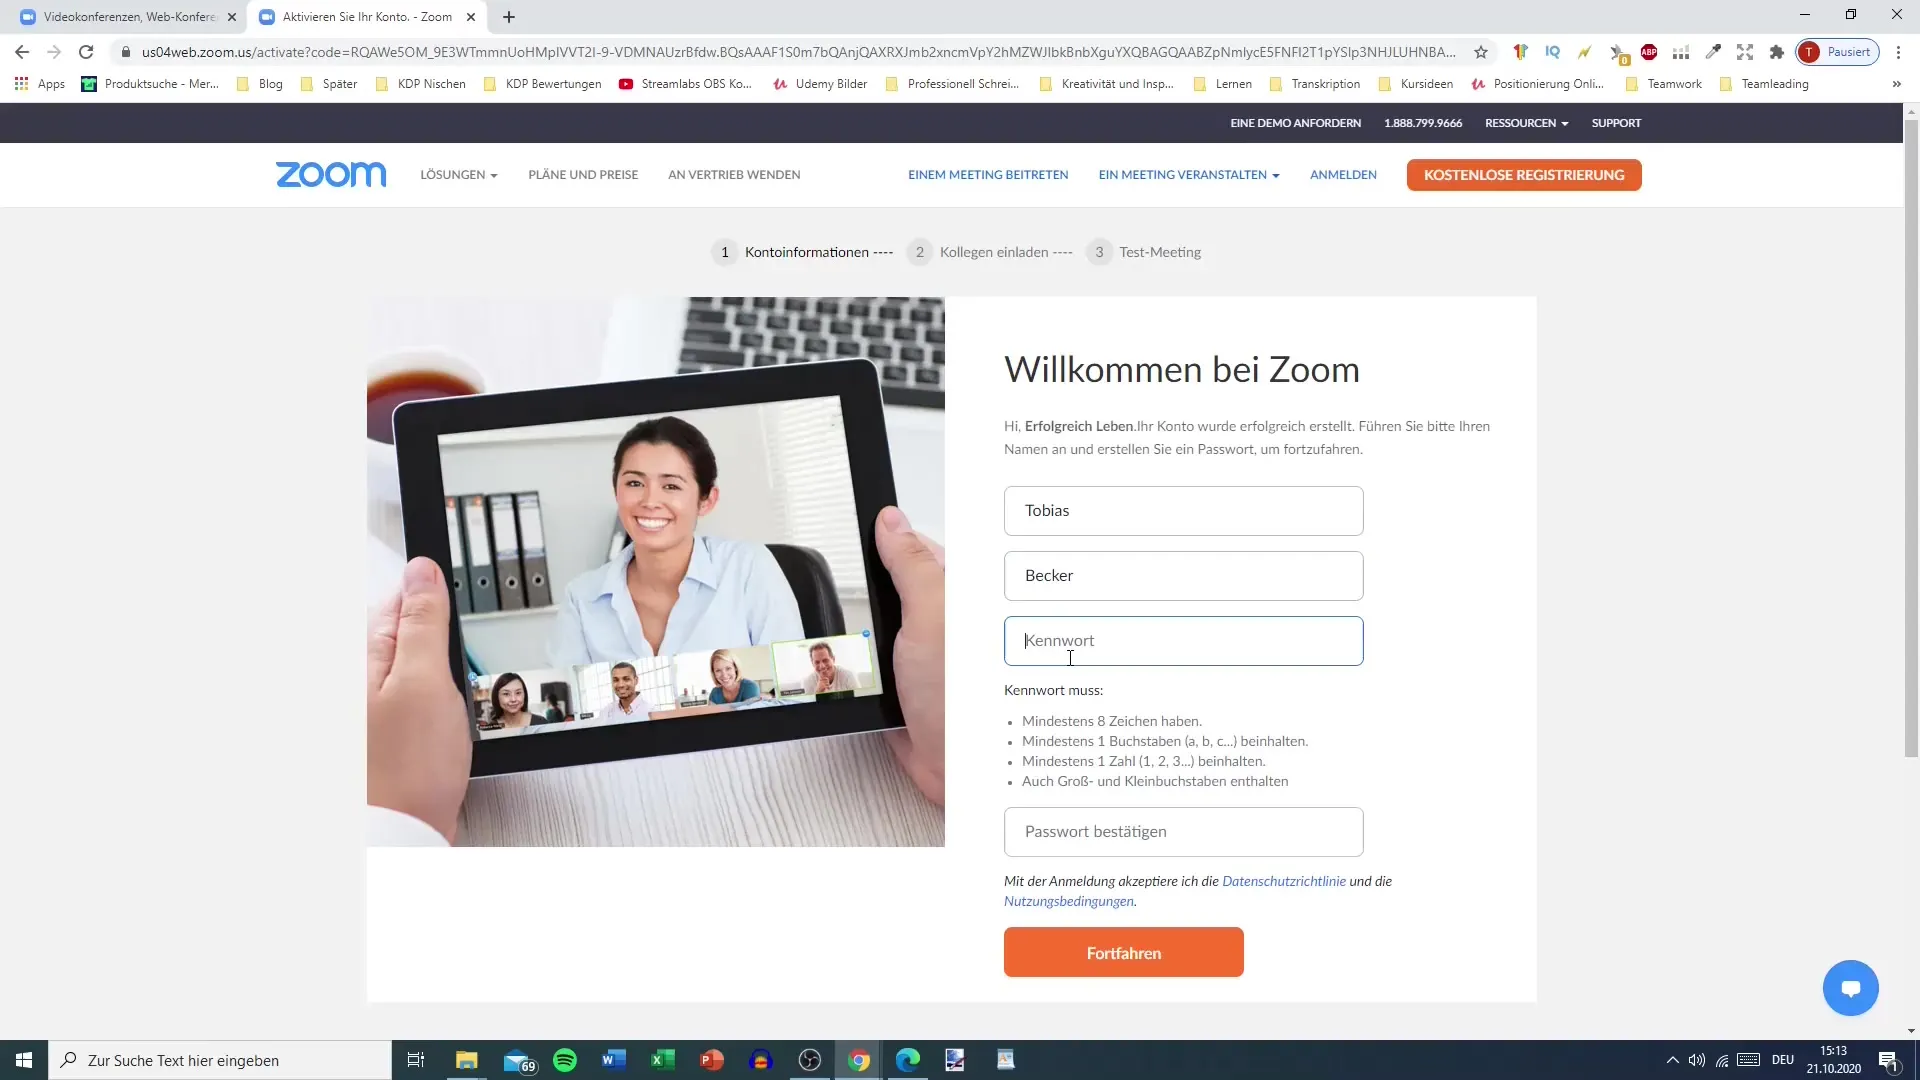Click the Chrome icon in the taskbar
The image size is (1920, 1080).
coord(857,1059)
